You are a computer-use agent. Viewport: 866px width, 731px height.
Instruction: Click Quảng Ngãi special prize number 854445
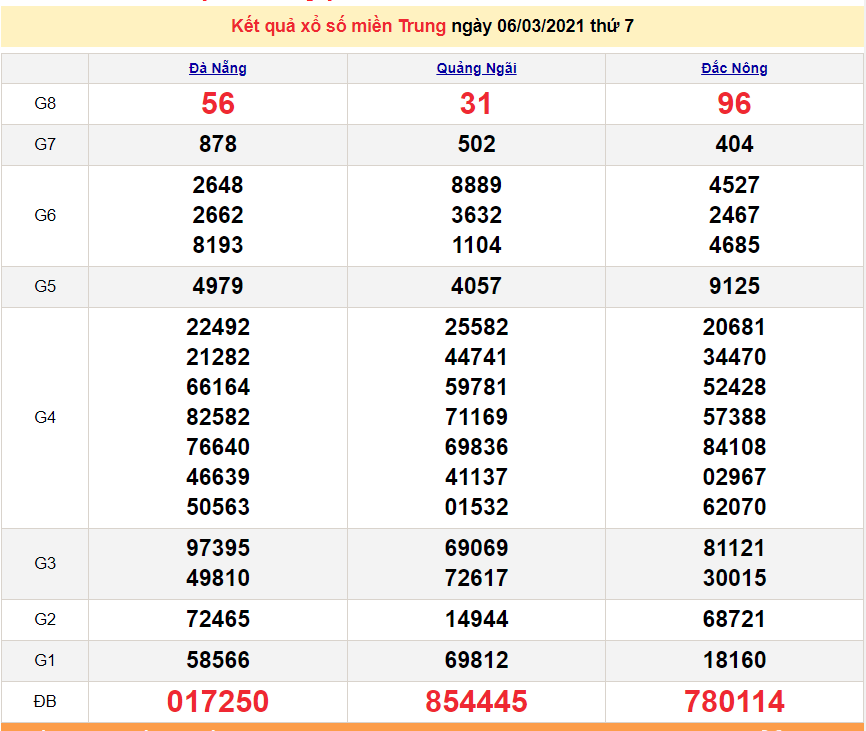[x=477, y=701]
